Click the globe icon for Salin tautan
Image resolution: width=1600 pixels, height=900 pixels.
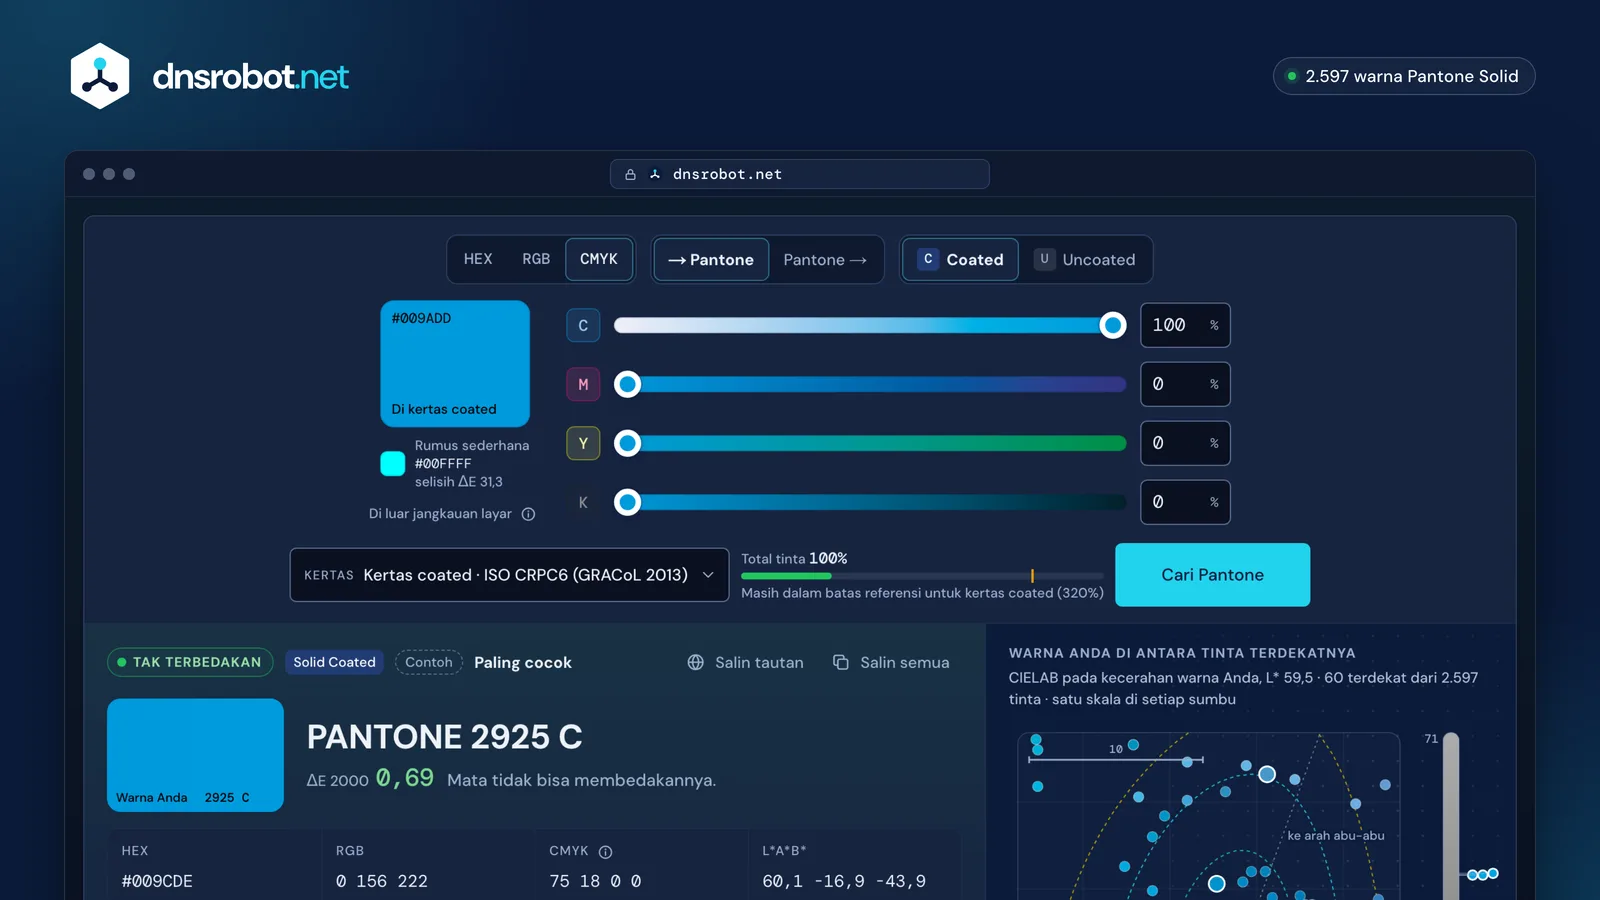point(696,662)
